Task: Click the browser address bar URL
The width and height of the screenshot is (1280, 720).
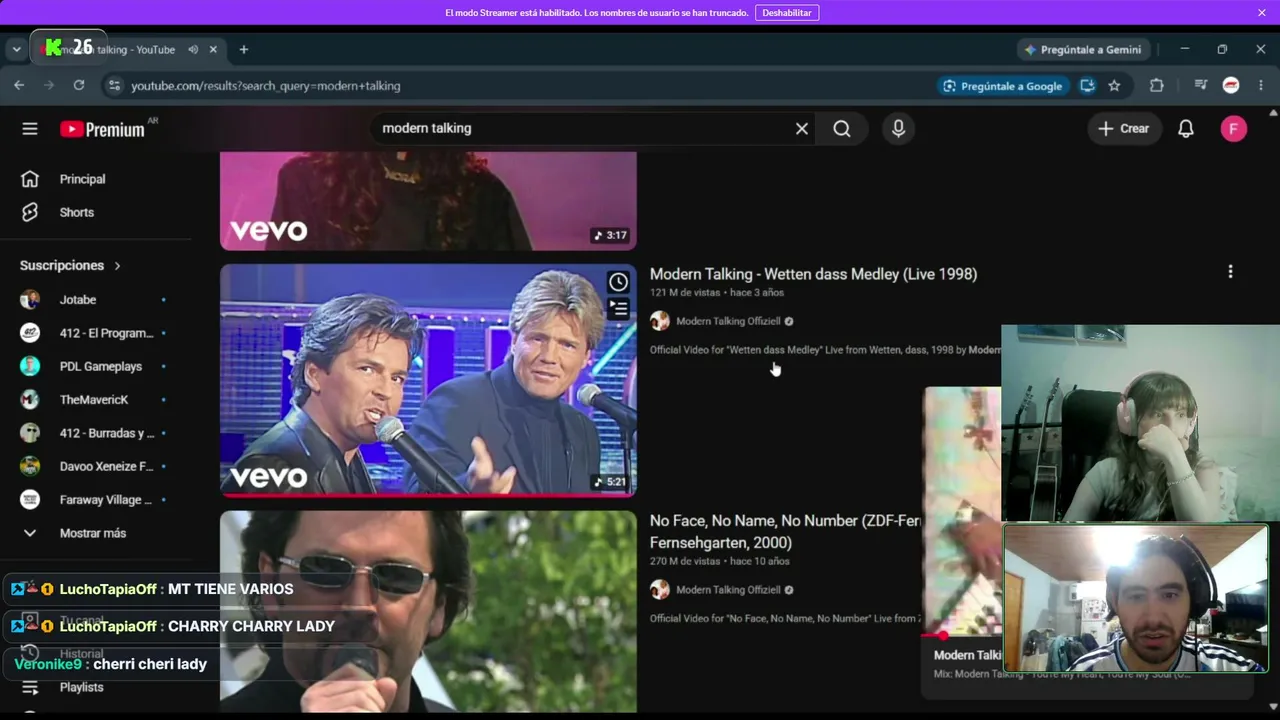Action: (x=266, y=86)
